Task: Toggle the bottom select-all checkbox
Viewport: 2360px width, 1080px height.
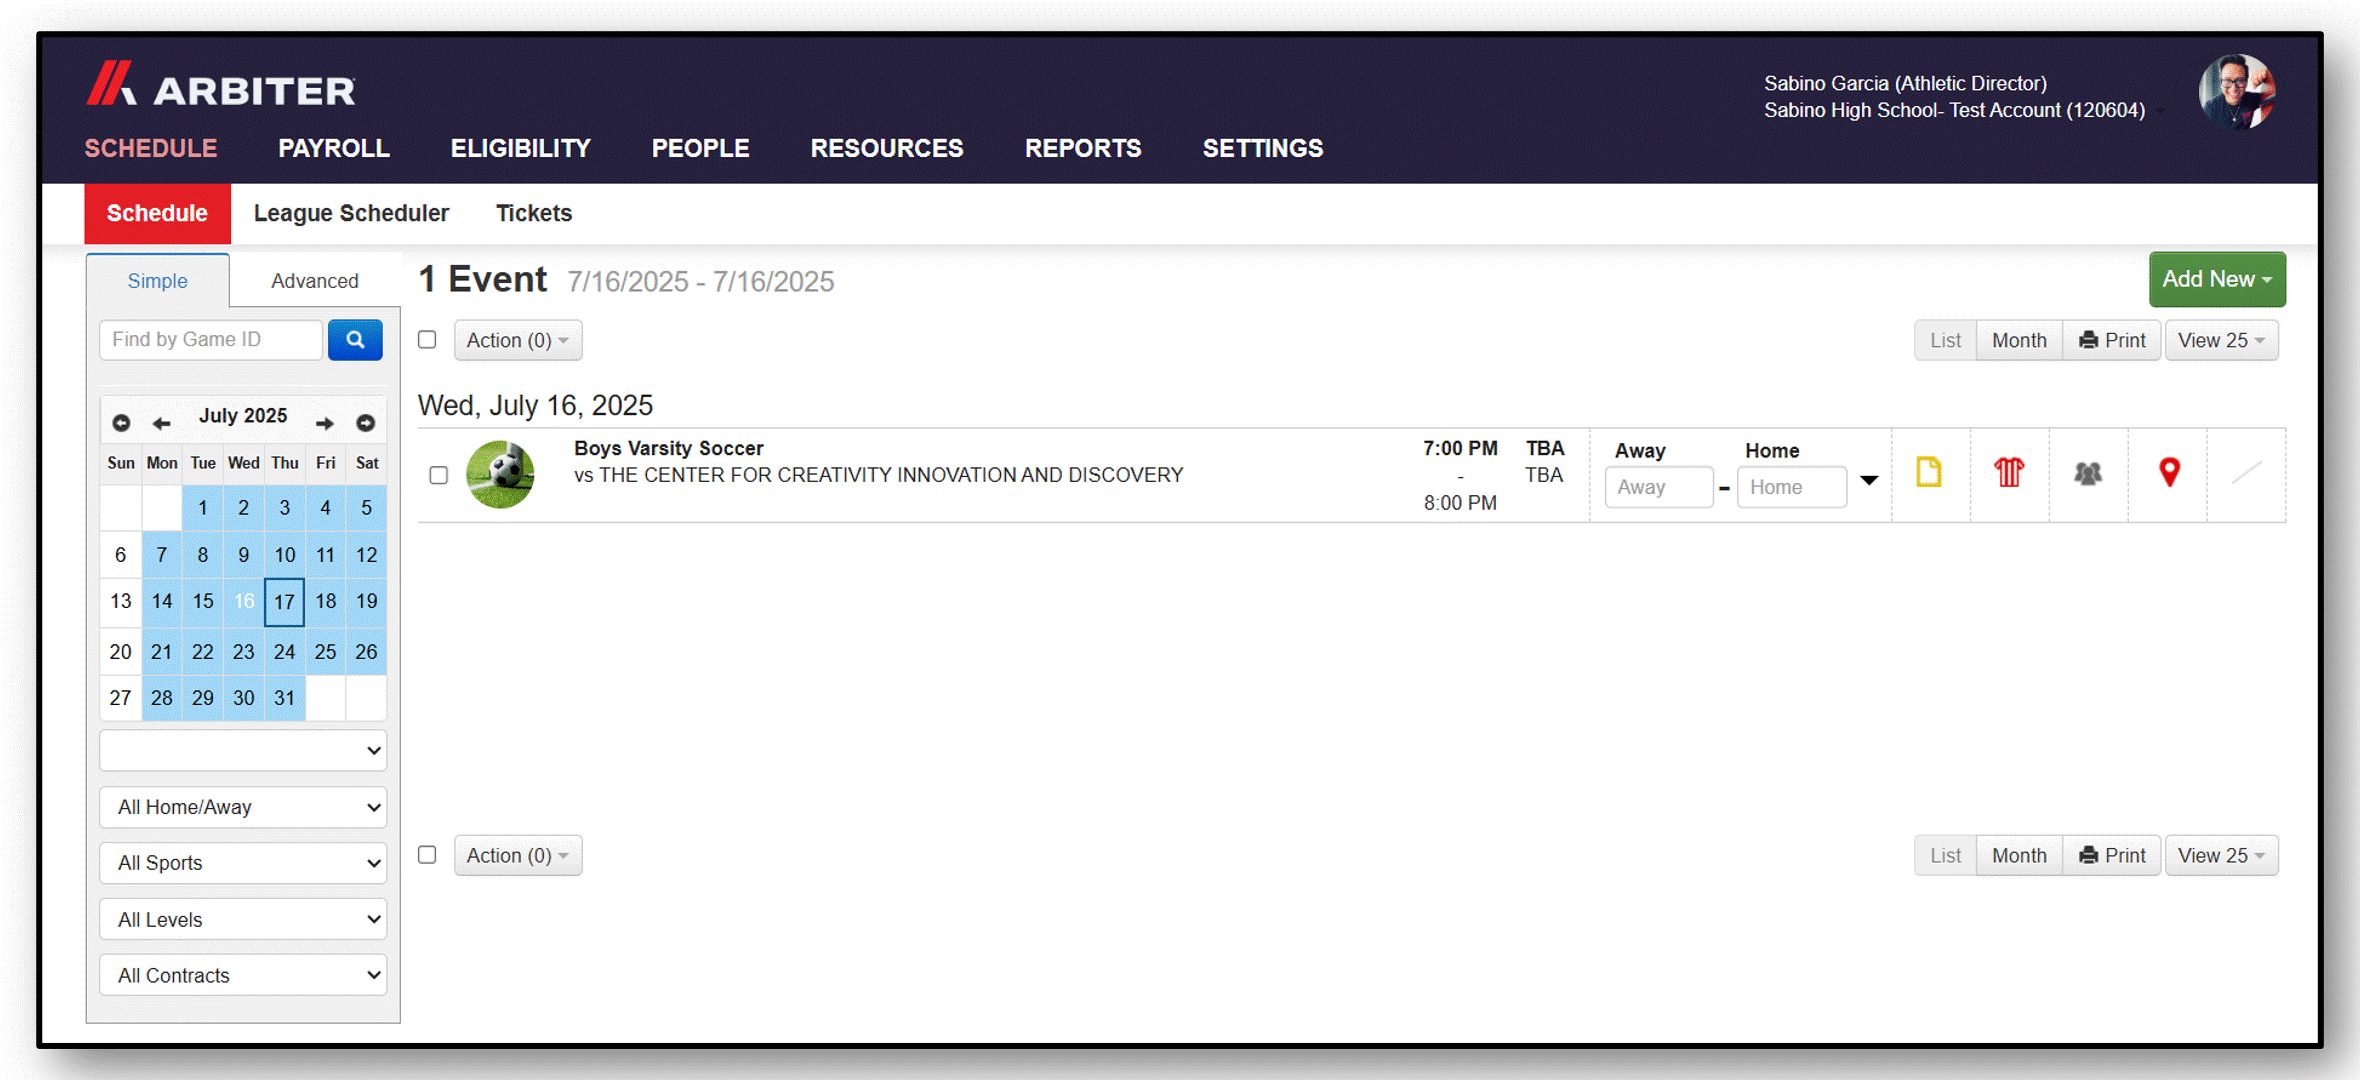Action: pos(427,855)
